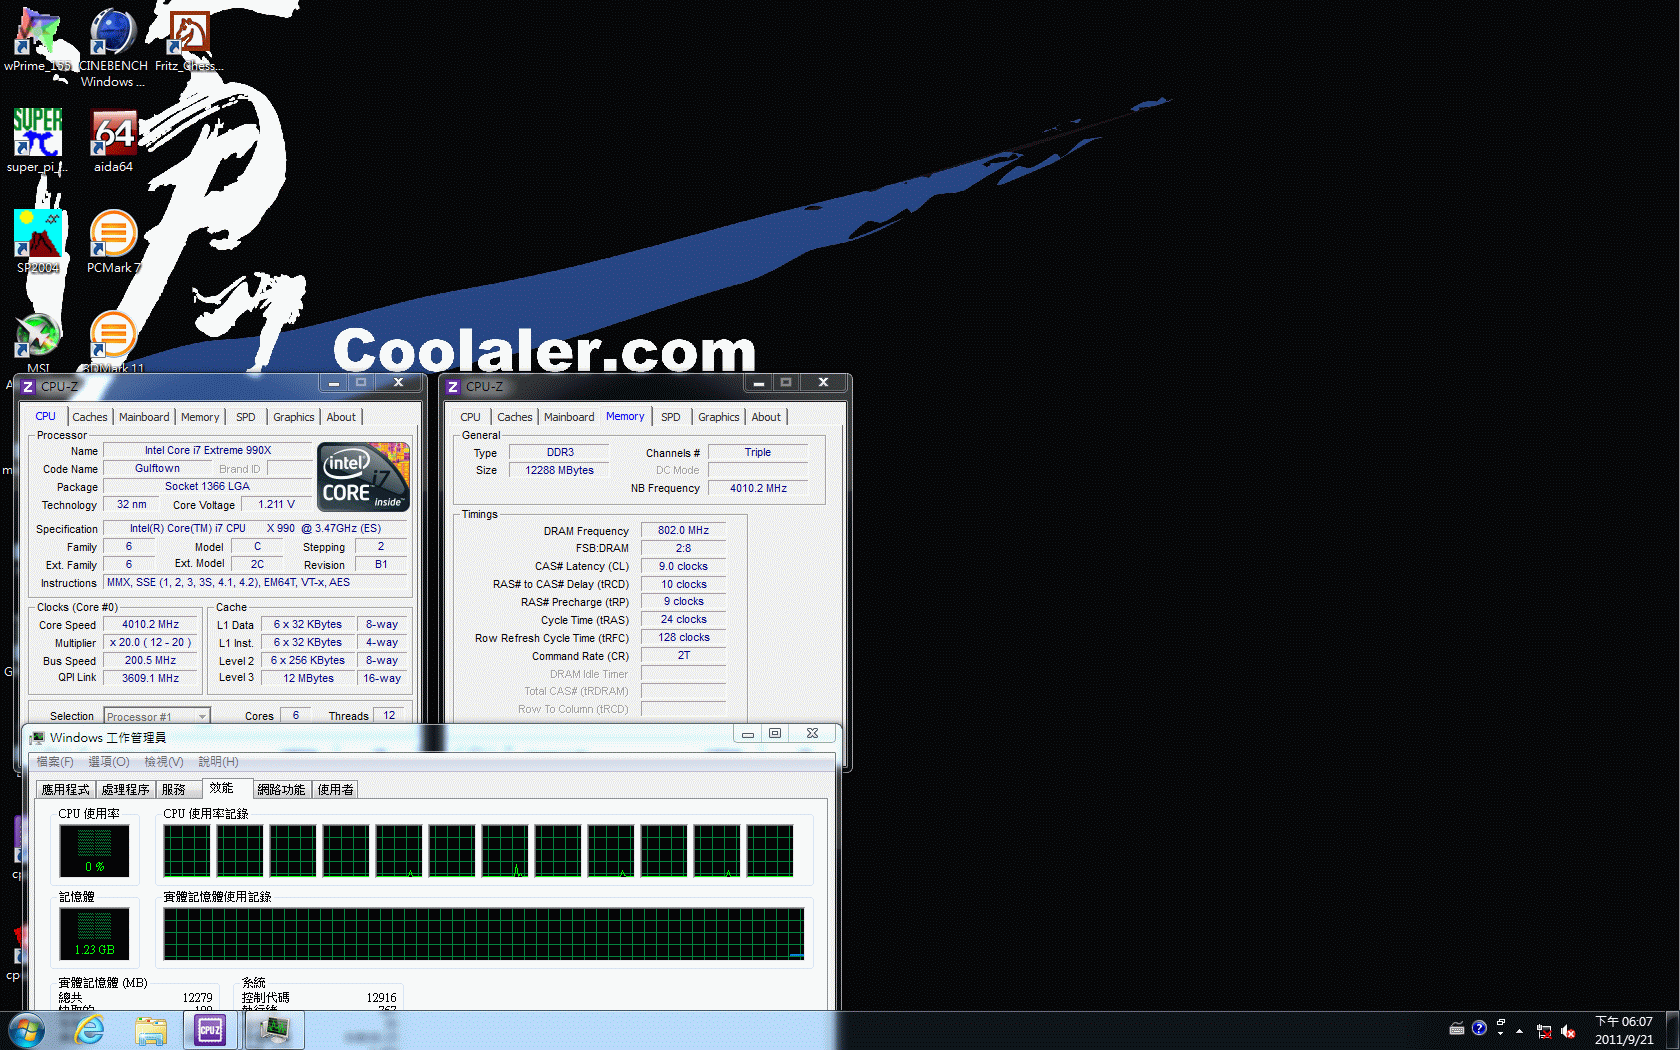This screenshot has height=1050, width=1680.
Task: Open SPD tab in right CPU-Z window
Action: pos(670,417)
